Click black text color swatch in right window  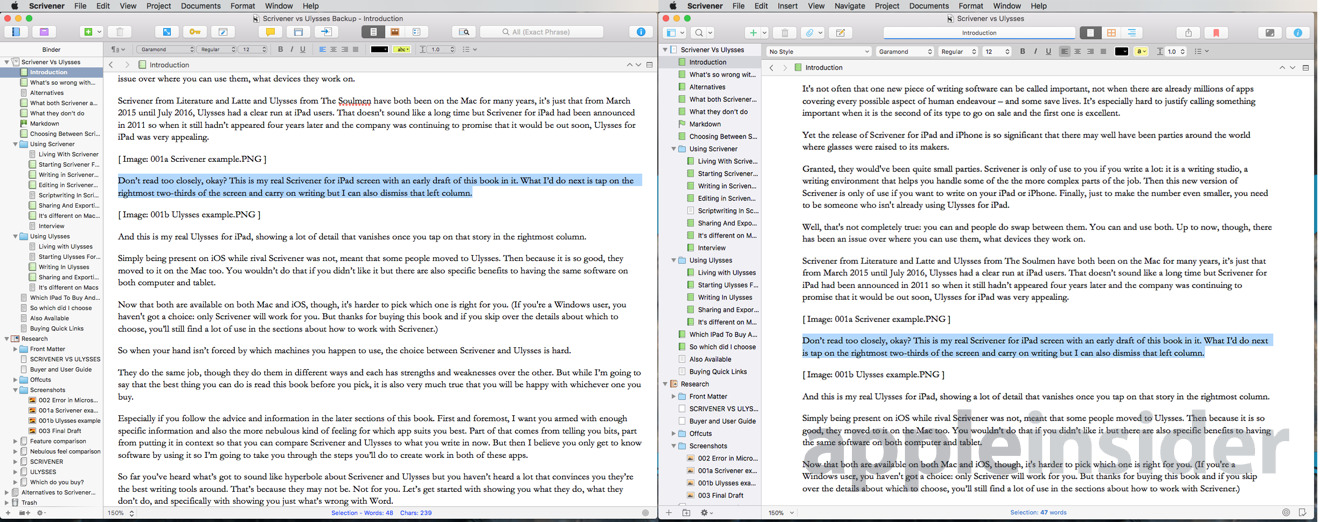point(1122,51)
